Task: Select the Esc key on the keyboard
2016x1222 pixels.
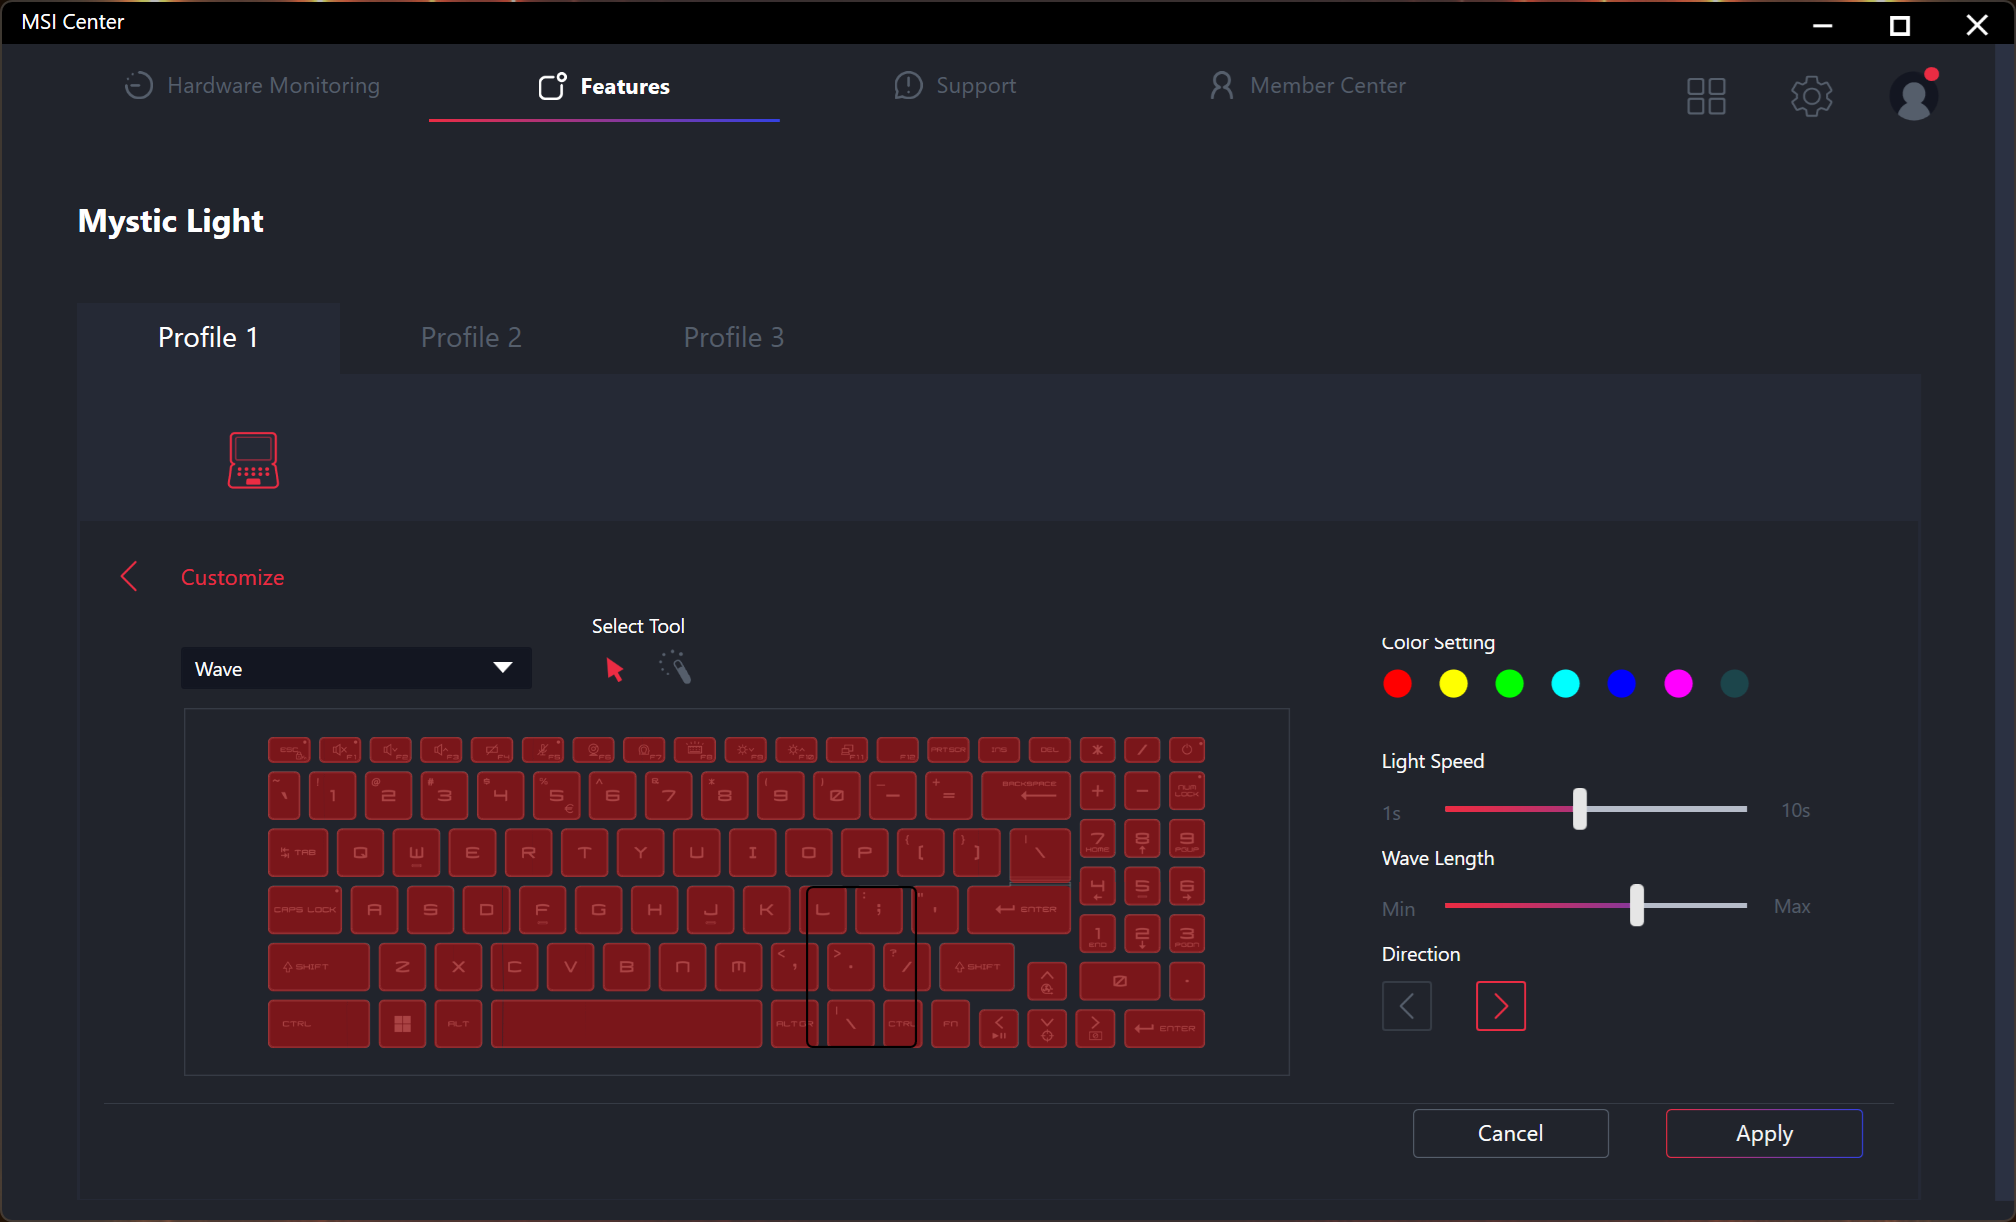Action: (x=289, y=750)
